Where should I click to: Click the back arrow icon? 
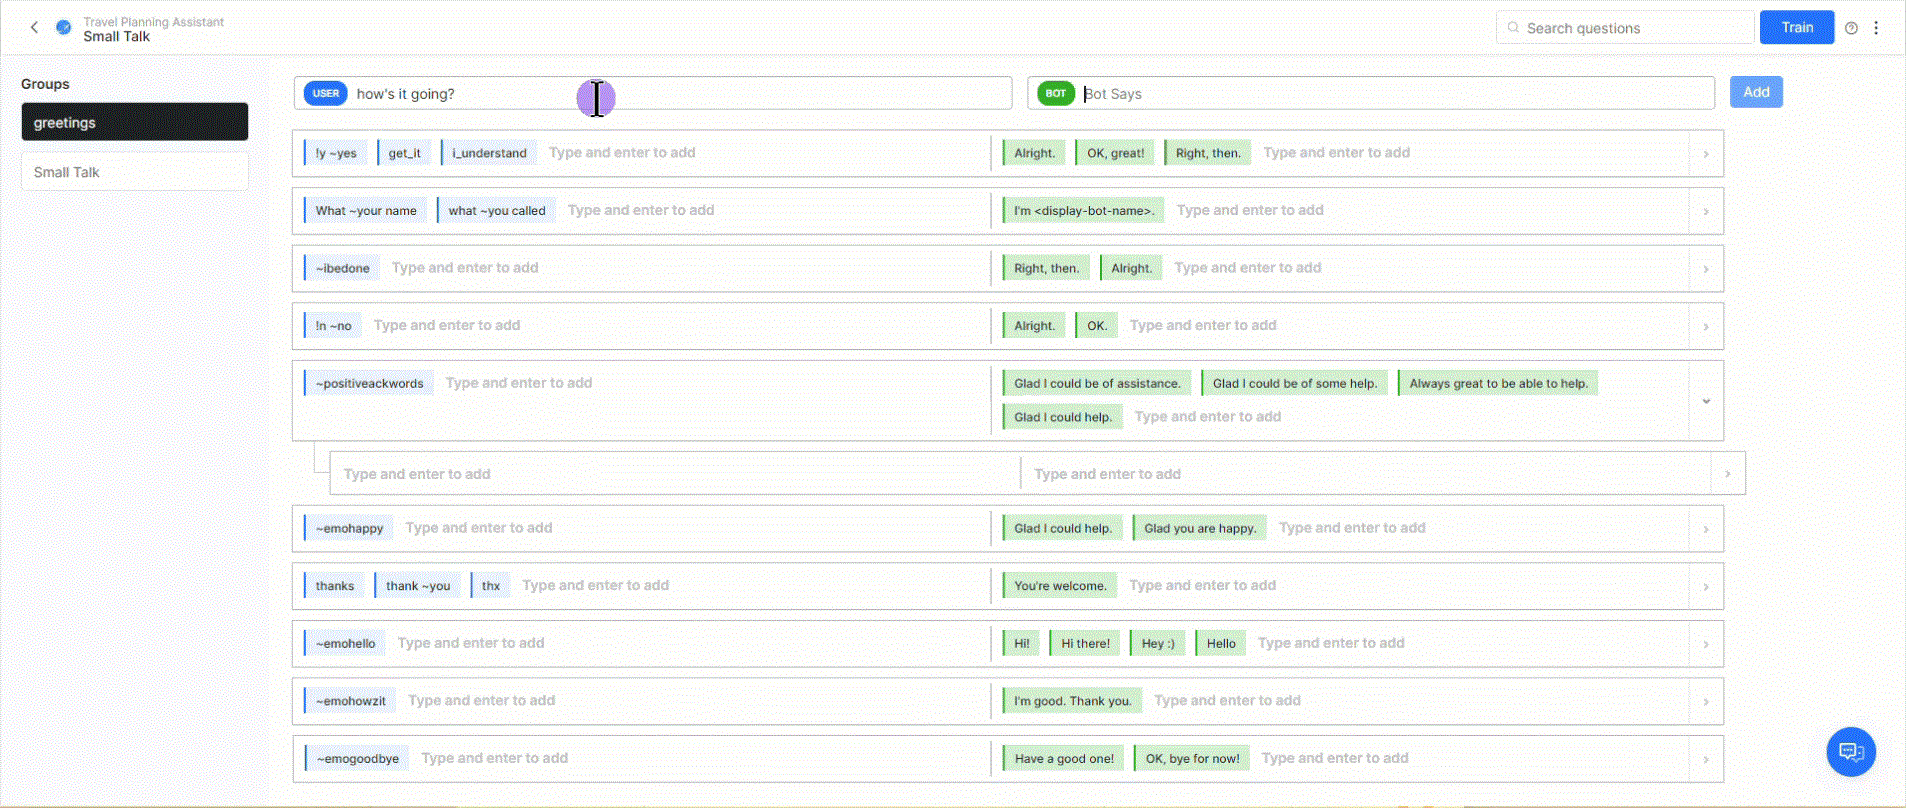34,28
